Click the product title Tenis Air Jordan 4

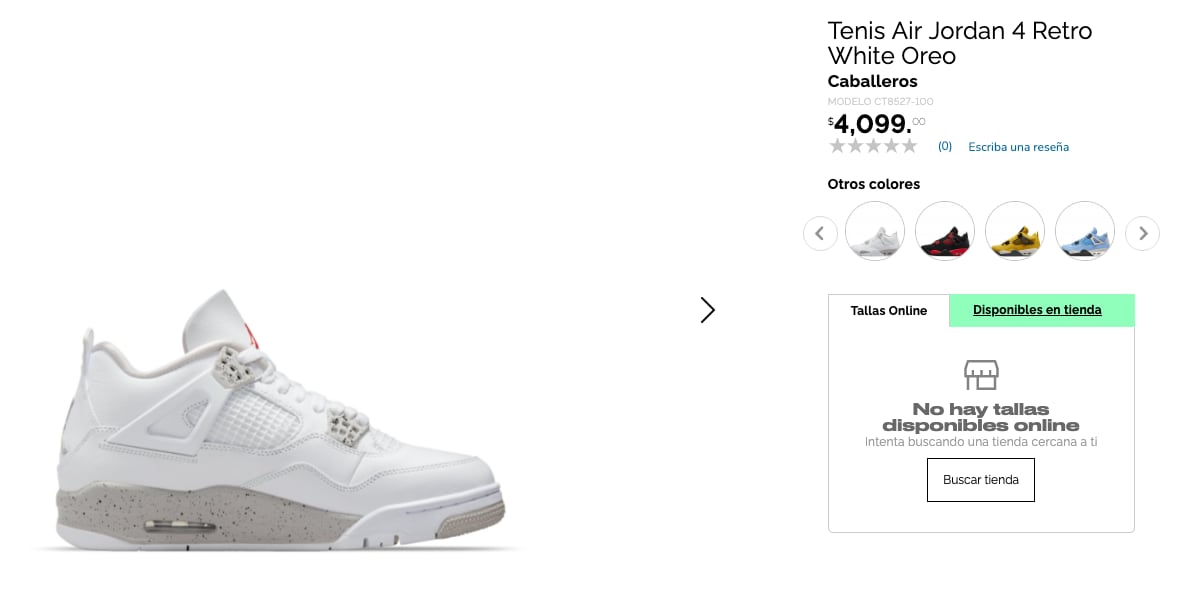click(959, 43)
